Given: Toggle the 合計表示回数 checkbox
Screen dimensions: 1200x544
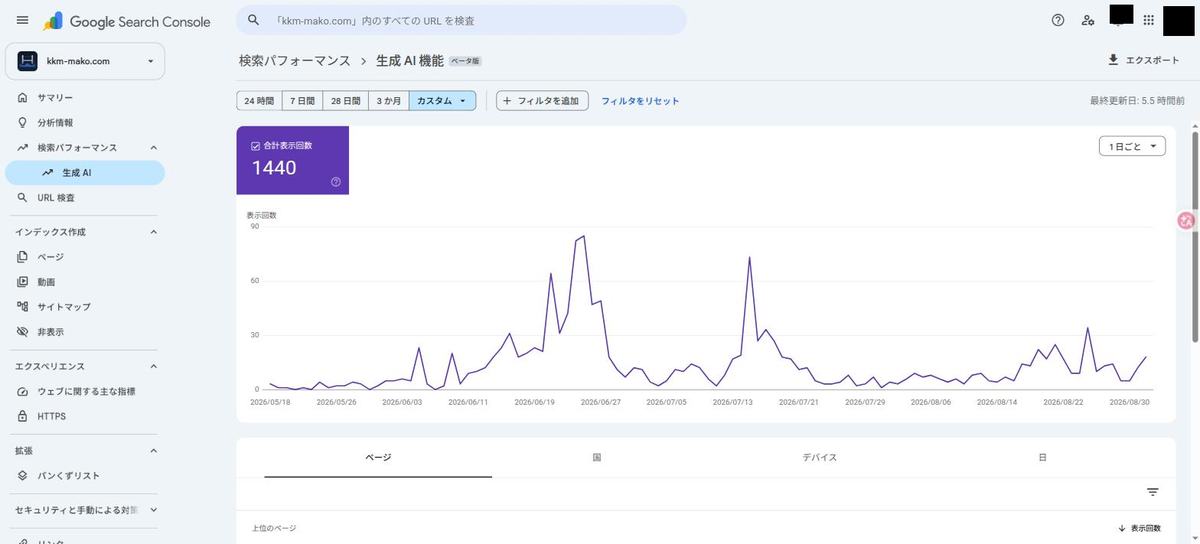Looking at the screenshot, I should tap(256, 145).
